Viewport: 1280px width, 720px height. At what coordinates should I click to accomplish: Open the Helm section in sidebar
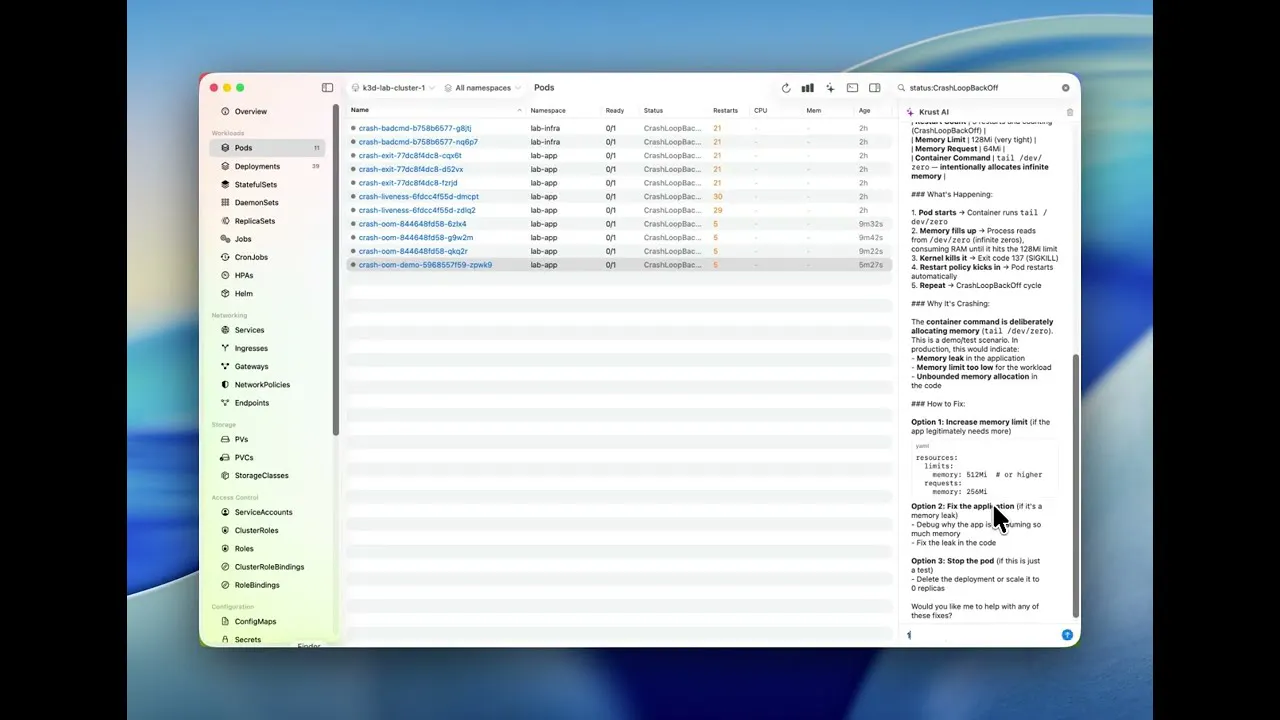click(x=244, y=293)
